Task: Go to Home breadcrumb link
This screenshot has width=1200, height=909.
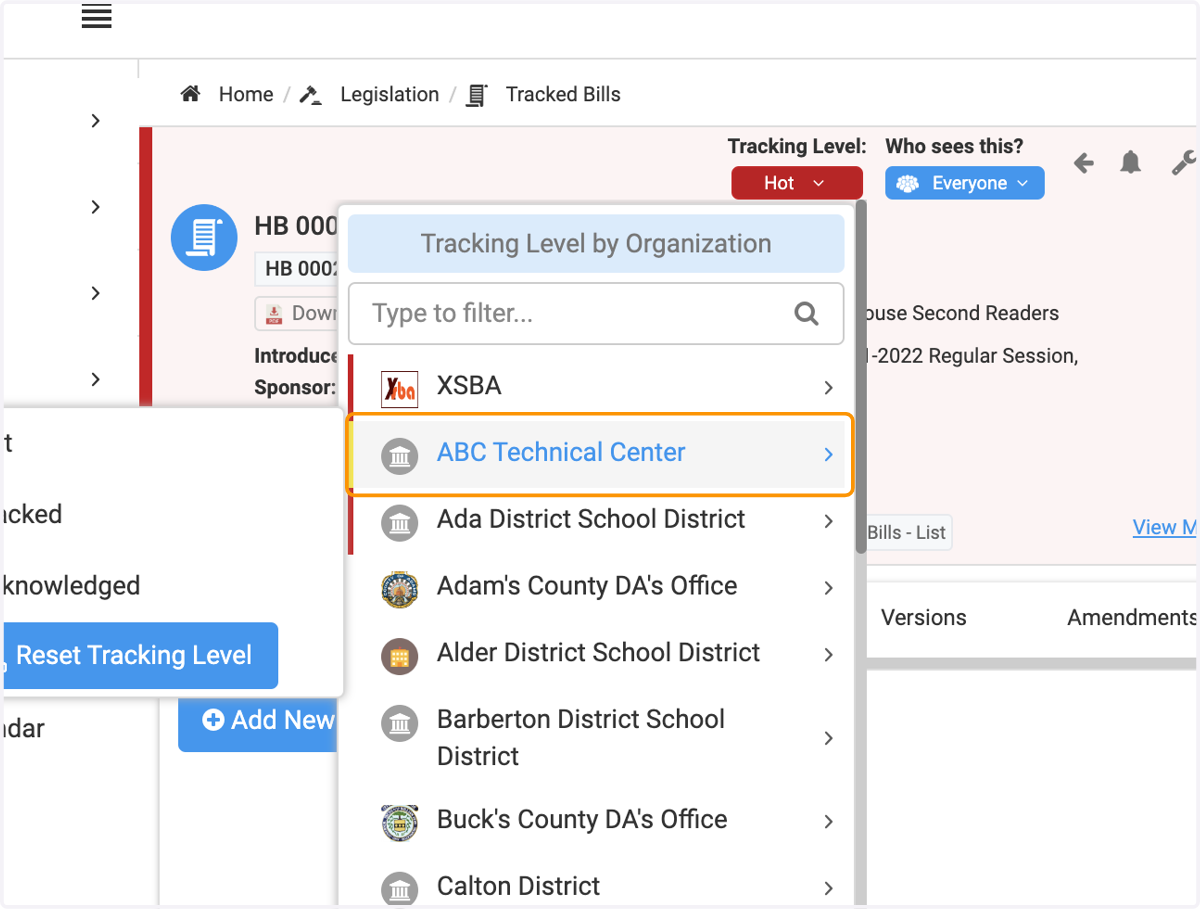Action: click(246, 94)
